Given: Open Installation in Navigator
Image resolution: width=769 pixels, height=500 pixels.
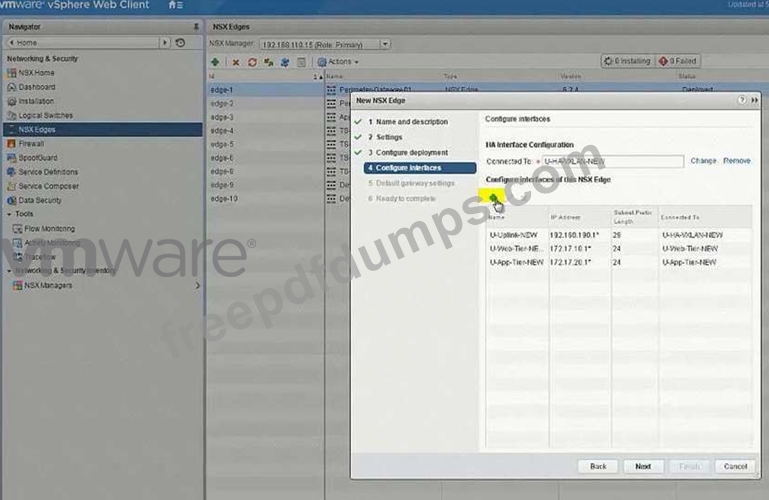Looking at the screenshot, I should coord(35,101).
